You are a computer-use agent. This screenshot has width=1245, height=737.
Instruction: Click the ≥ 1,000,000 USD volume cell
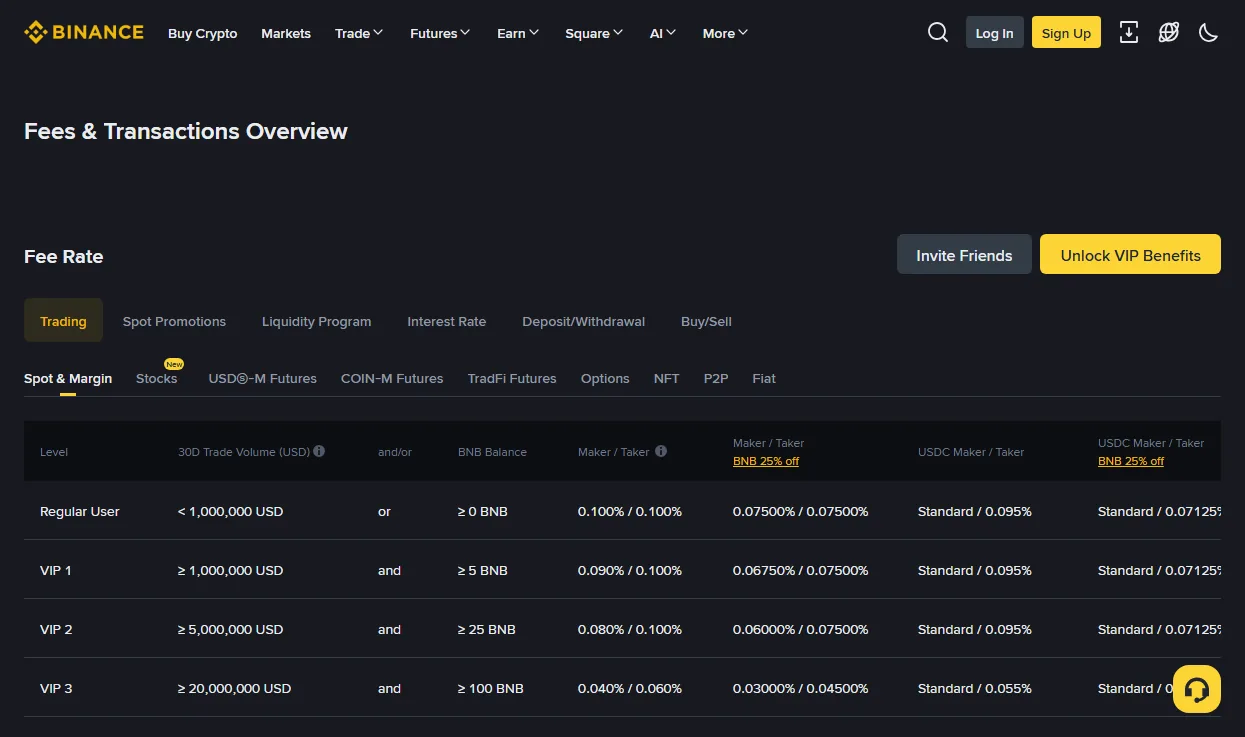(x=231, y=570)
